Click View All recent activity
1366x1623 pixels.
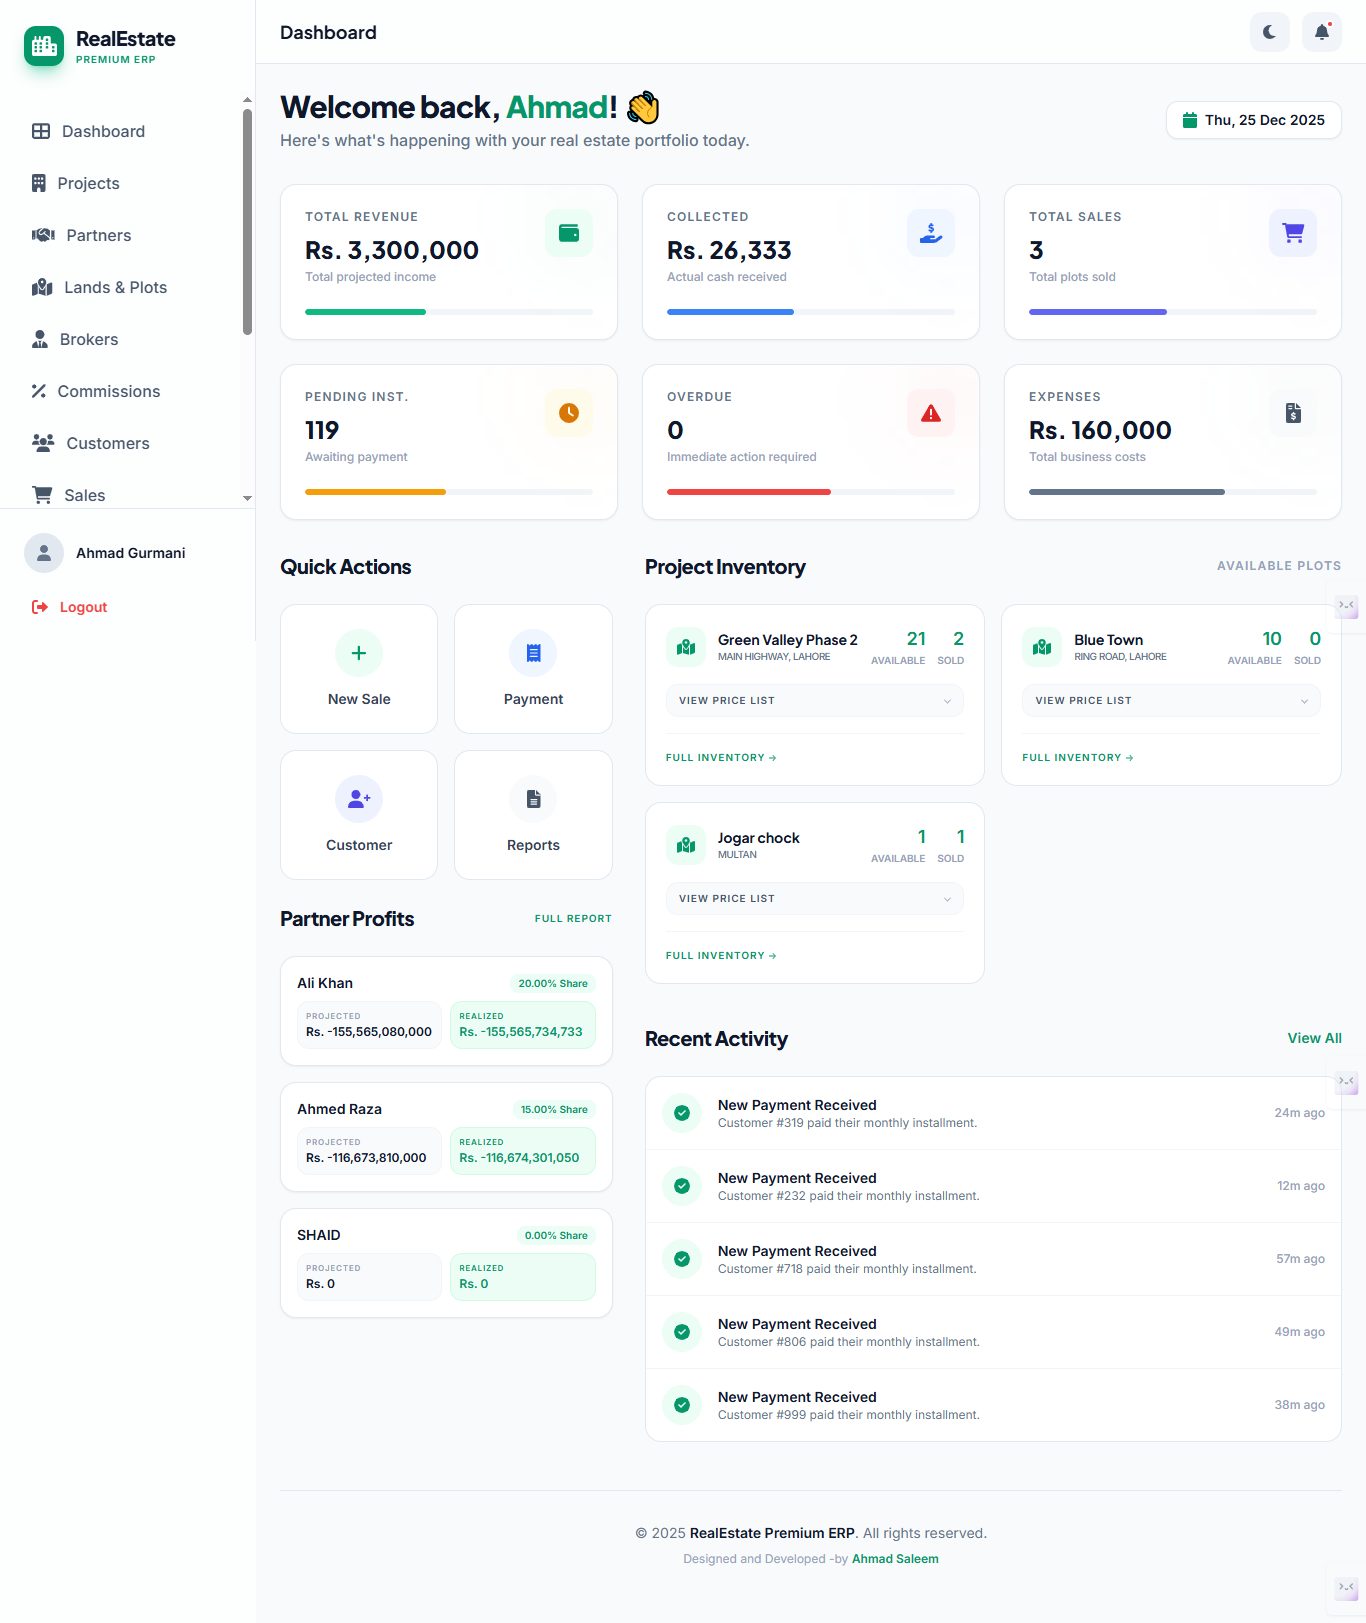(x=1314, y=1038)
